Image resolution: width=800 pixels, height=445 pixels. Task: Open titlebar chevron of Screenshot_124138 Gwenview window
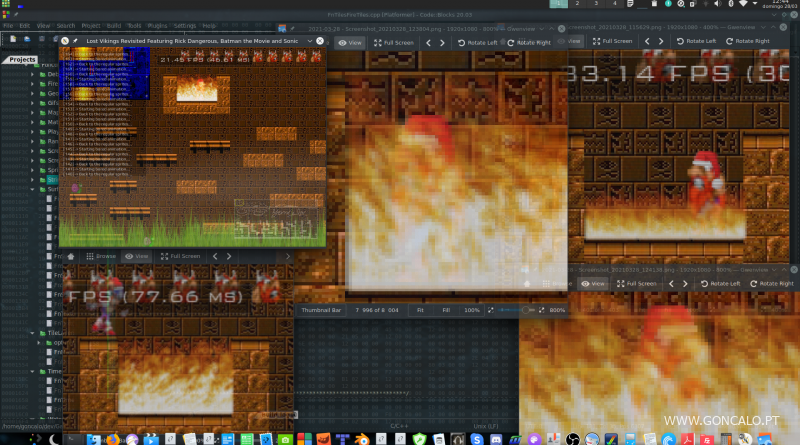(774, 269)
